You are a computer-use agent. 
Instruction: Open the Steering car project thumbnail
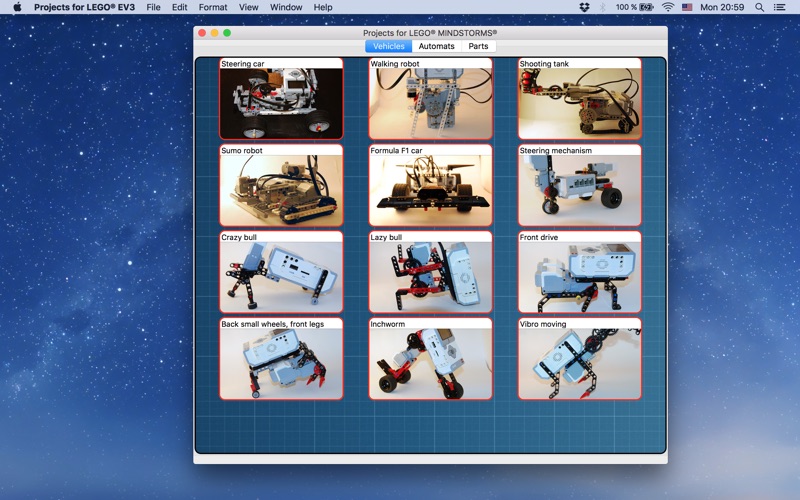[281, 98]
